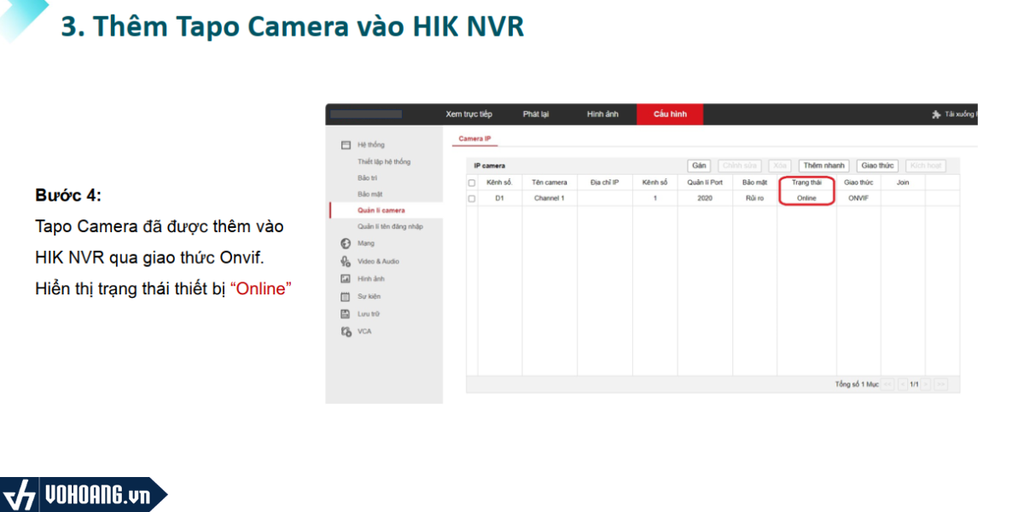
Task: Click the Trạng thái column header
Action: [807, 183]
